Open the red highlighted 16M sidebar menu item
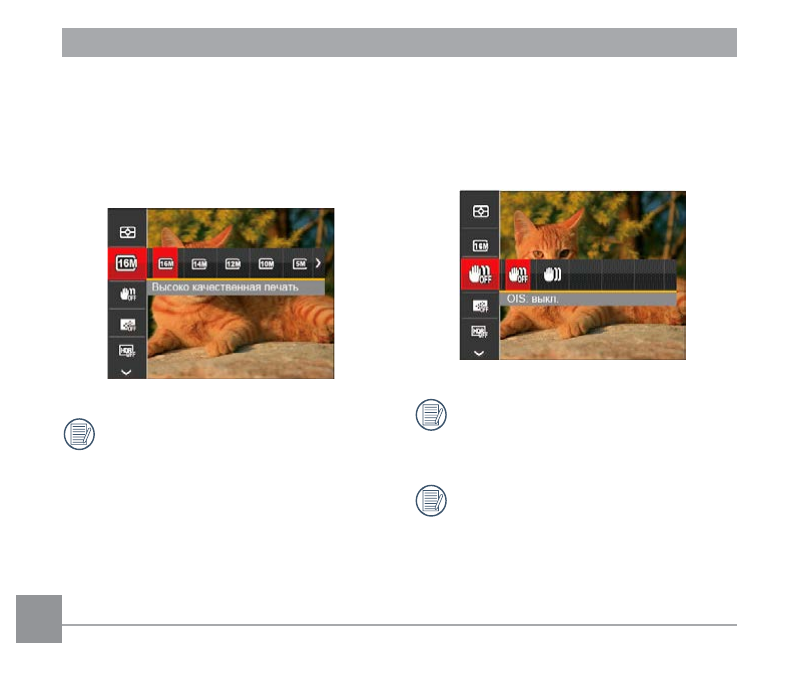Viewport: 794px width, 680px height. 127,263
